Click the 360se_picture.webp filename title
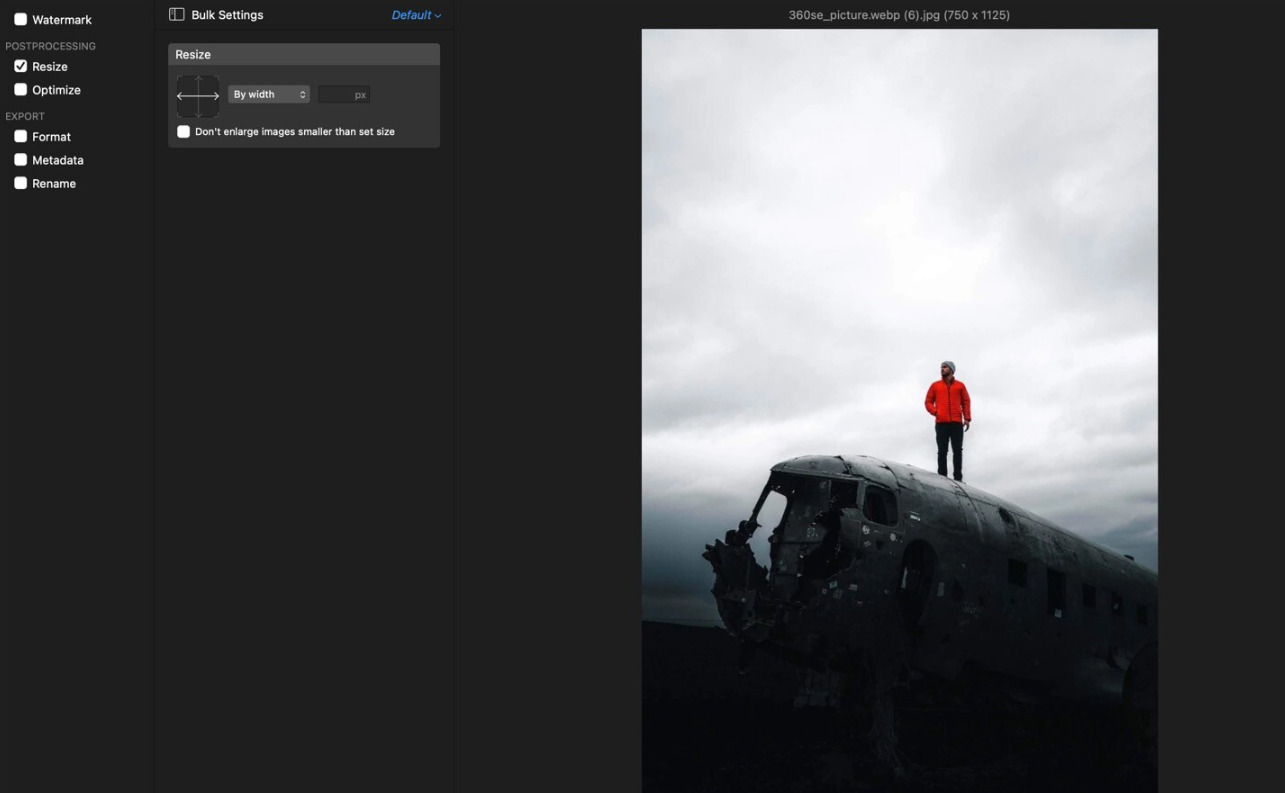 tap(898, 15)
